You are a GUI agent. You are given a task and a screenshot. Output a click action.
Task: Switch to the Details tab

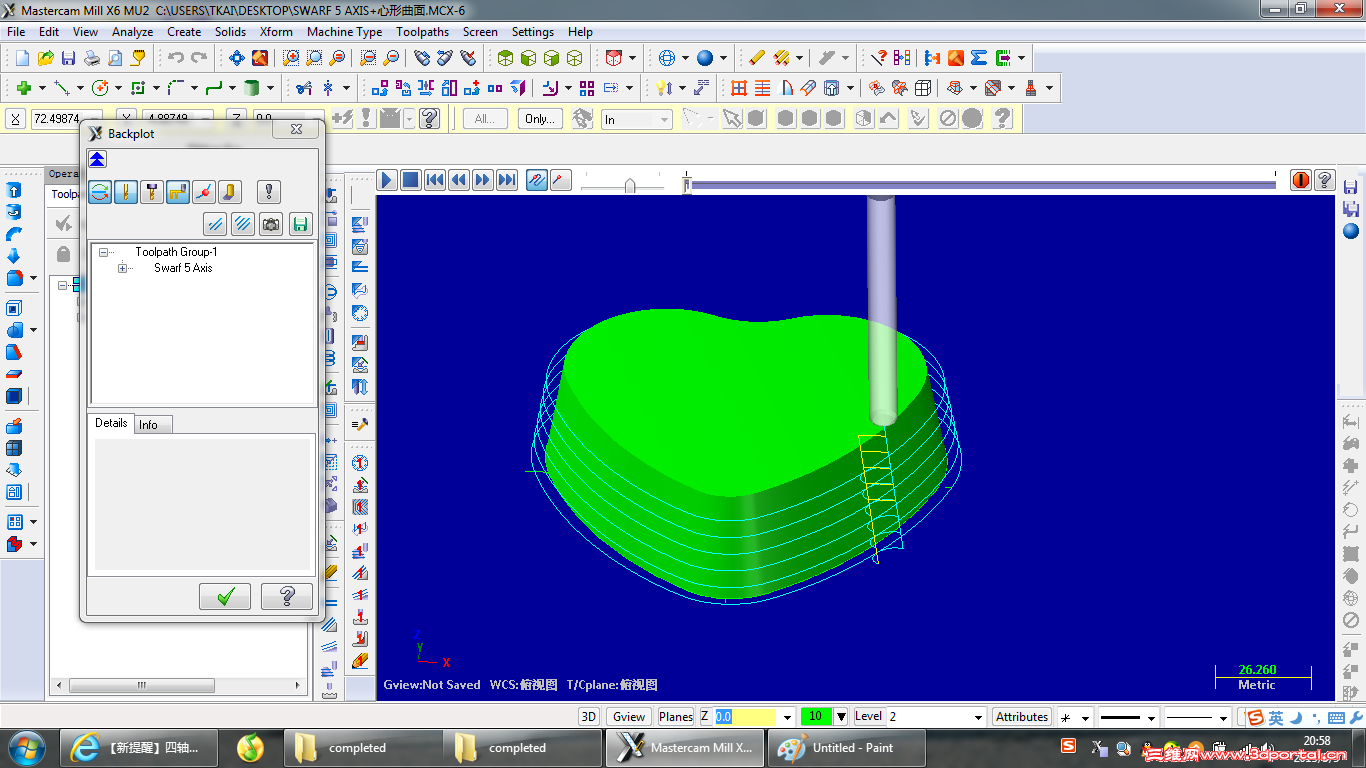[111, 423]
